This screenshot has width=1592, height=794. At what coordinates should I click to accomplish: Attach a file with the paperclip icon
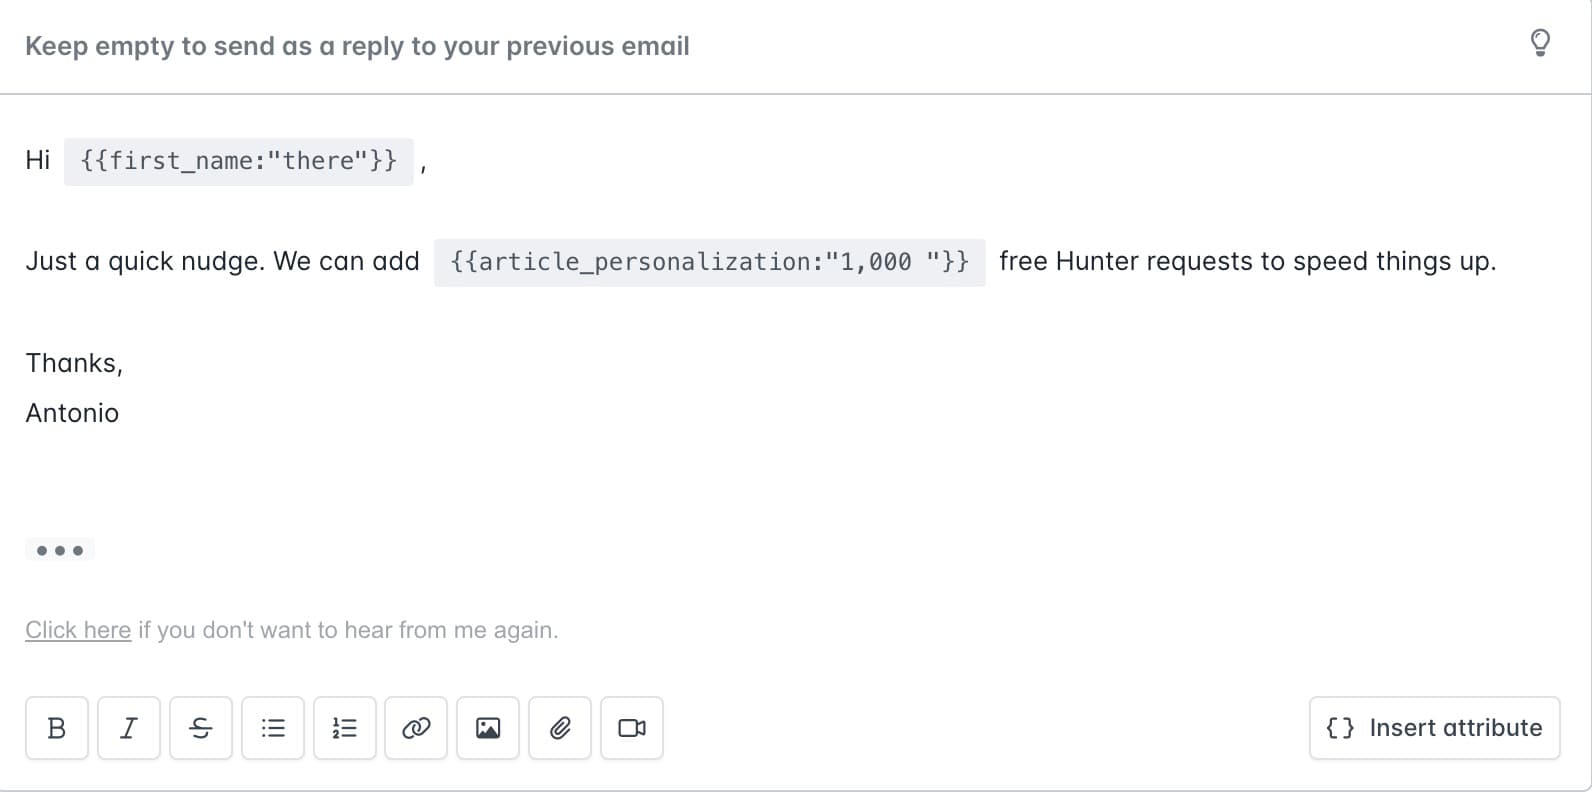(560, 728)
